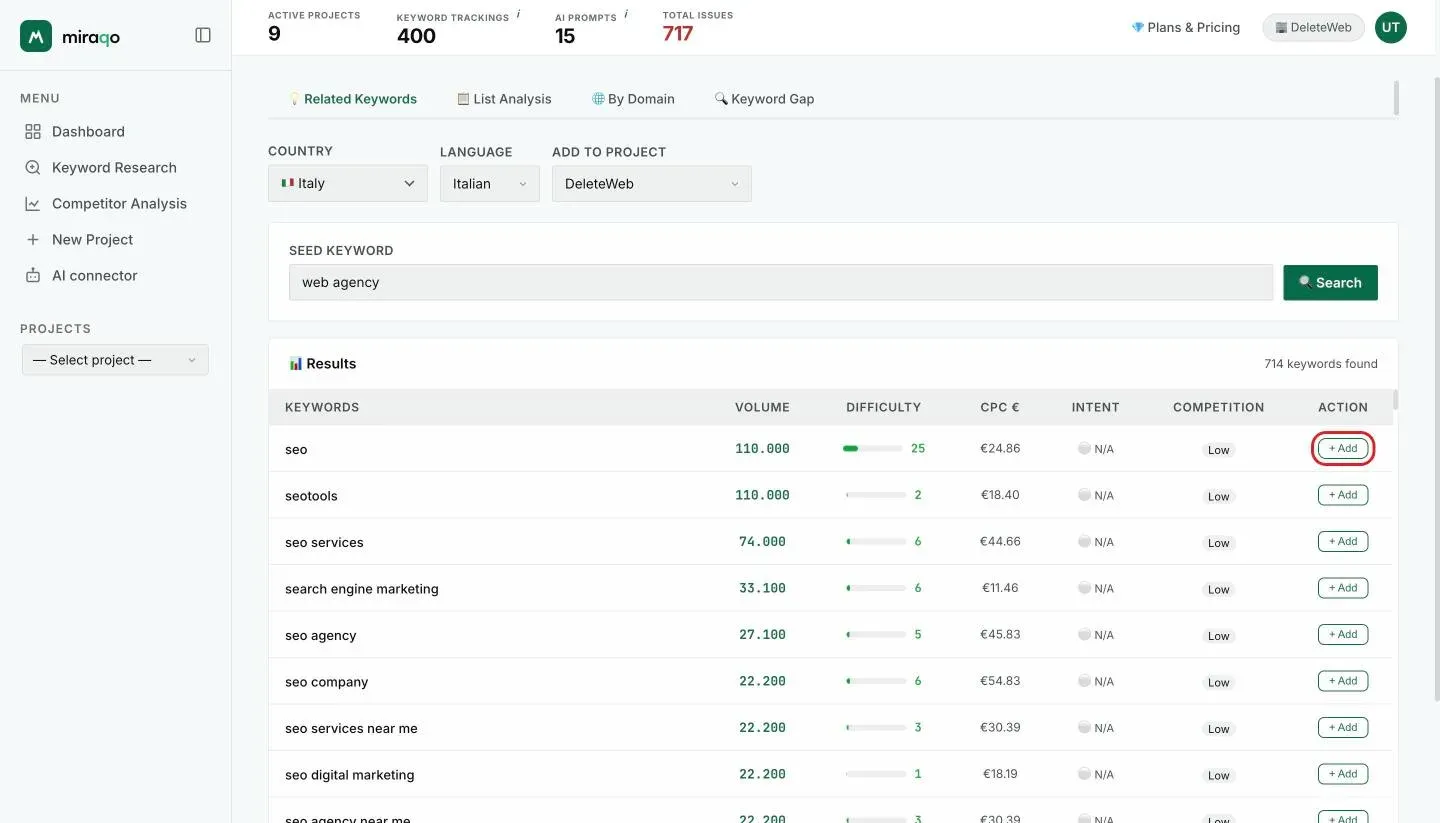Screen dimensions: 1440x823
Task: Click the '714 keywords found' text
Action: (x=1320, y=364)
